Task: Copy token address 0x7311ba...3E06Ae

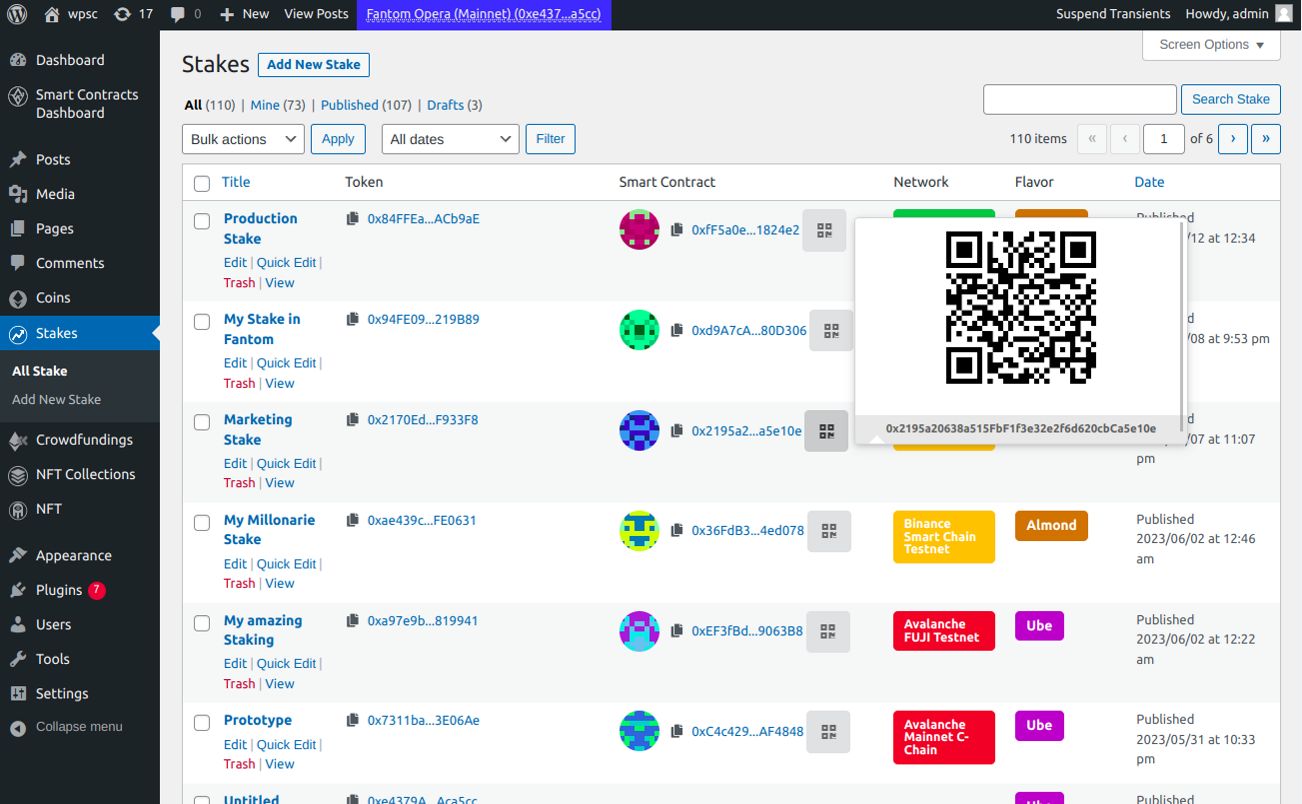Action: click(x=352, y=720)
